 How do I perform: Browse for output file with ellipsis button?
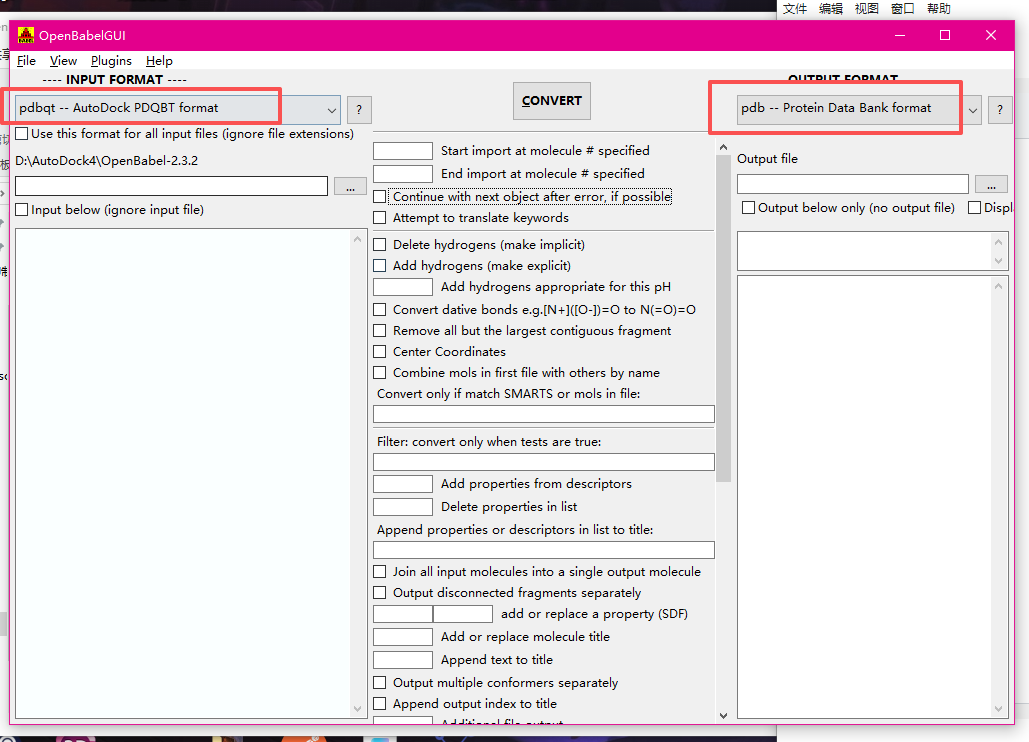pyautogui.click(x=990, y=184)
